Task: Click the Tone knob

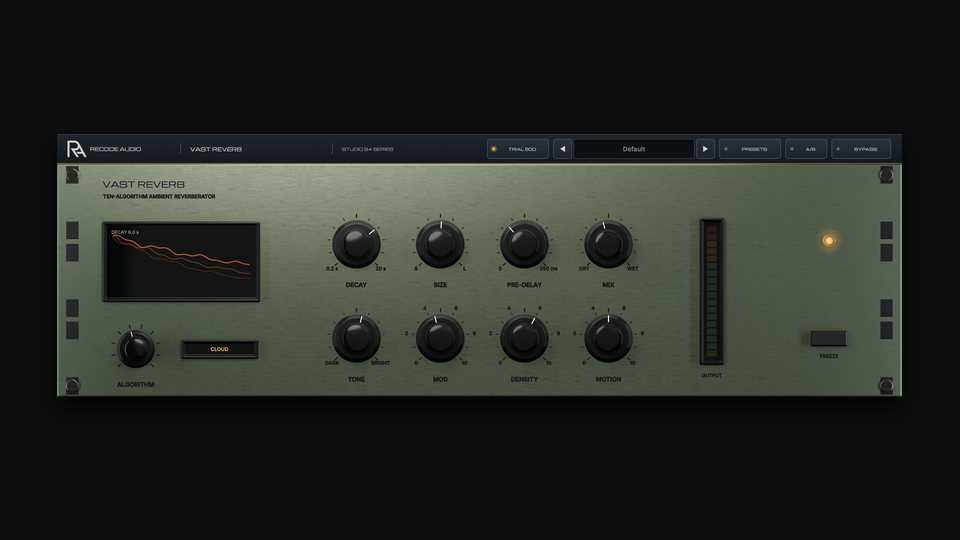Action: [x=356, y=338]
